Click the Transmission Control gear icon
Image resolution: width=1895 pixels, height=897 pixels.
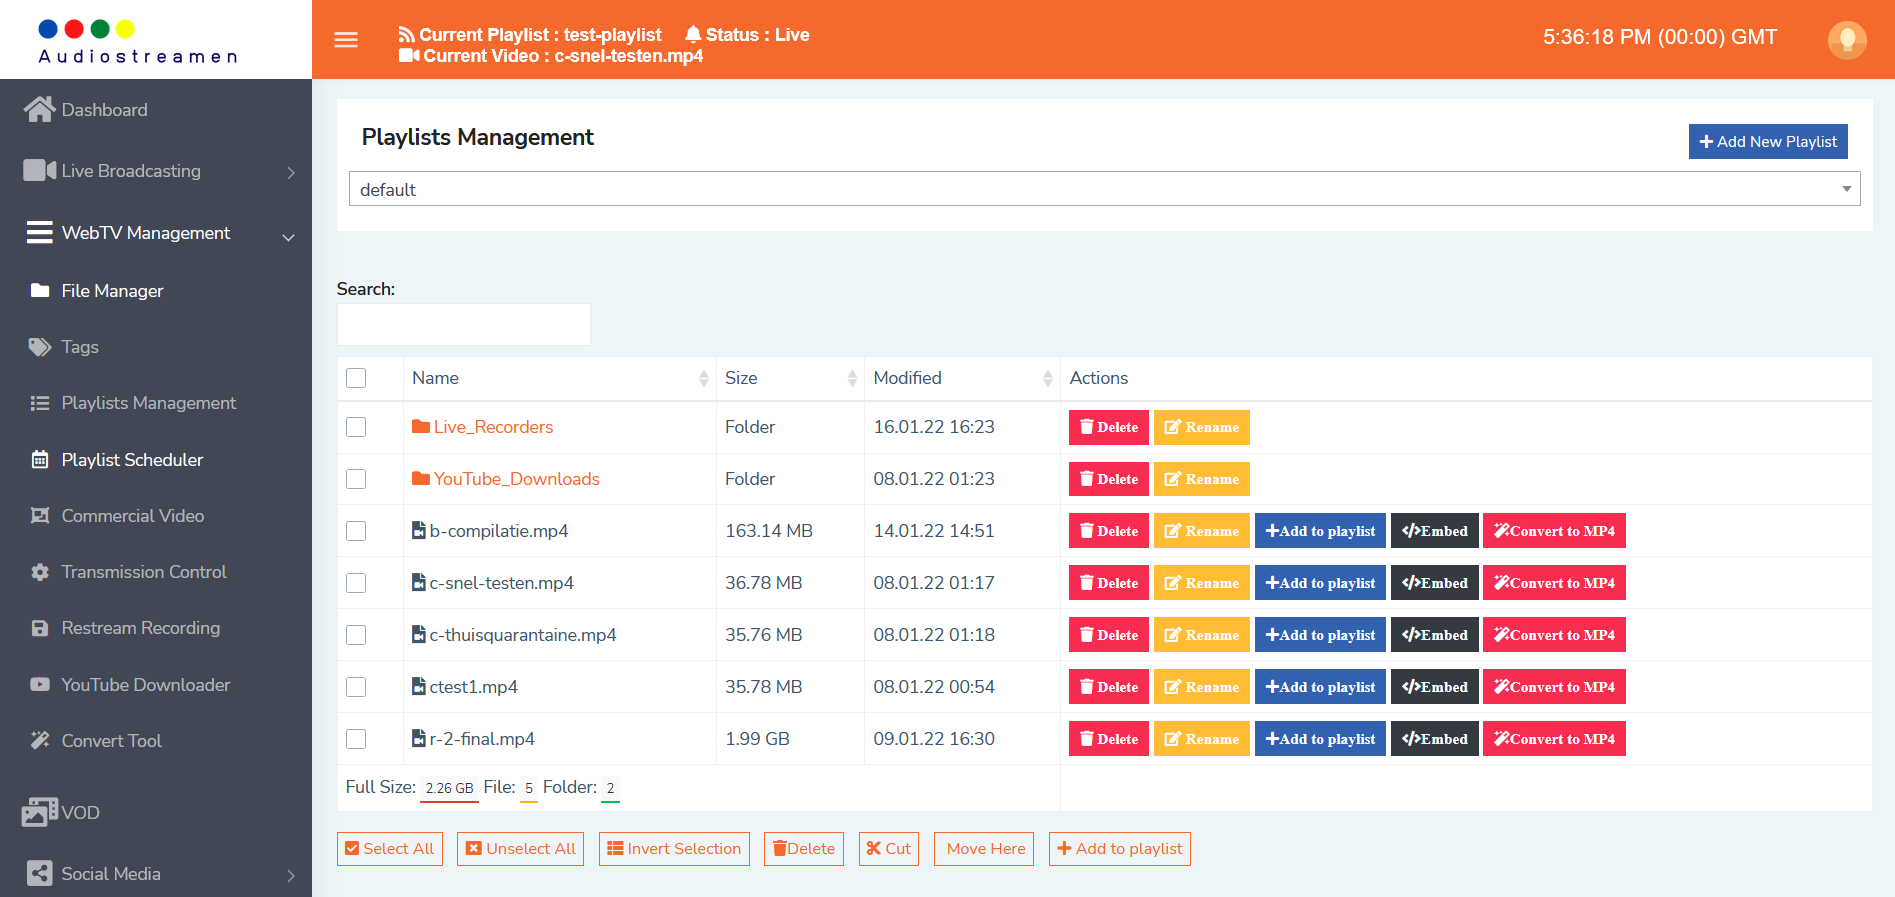(40, 572)
